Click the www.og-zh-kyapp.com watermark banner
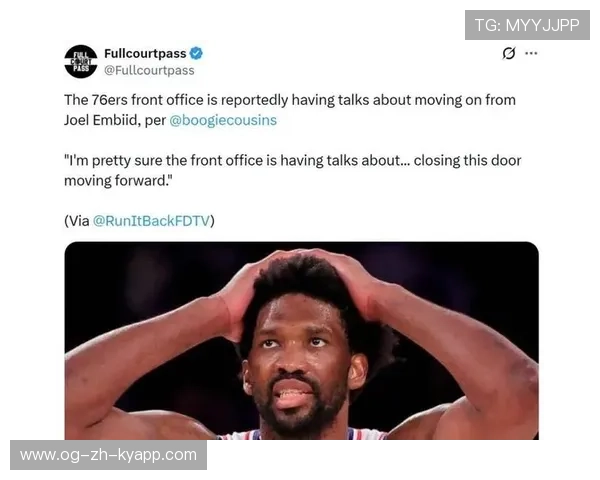Viewport: 600px width, 480px height. pyautogui.click(x=108, y=455)
